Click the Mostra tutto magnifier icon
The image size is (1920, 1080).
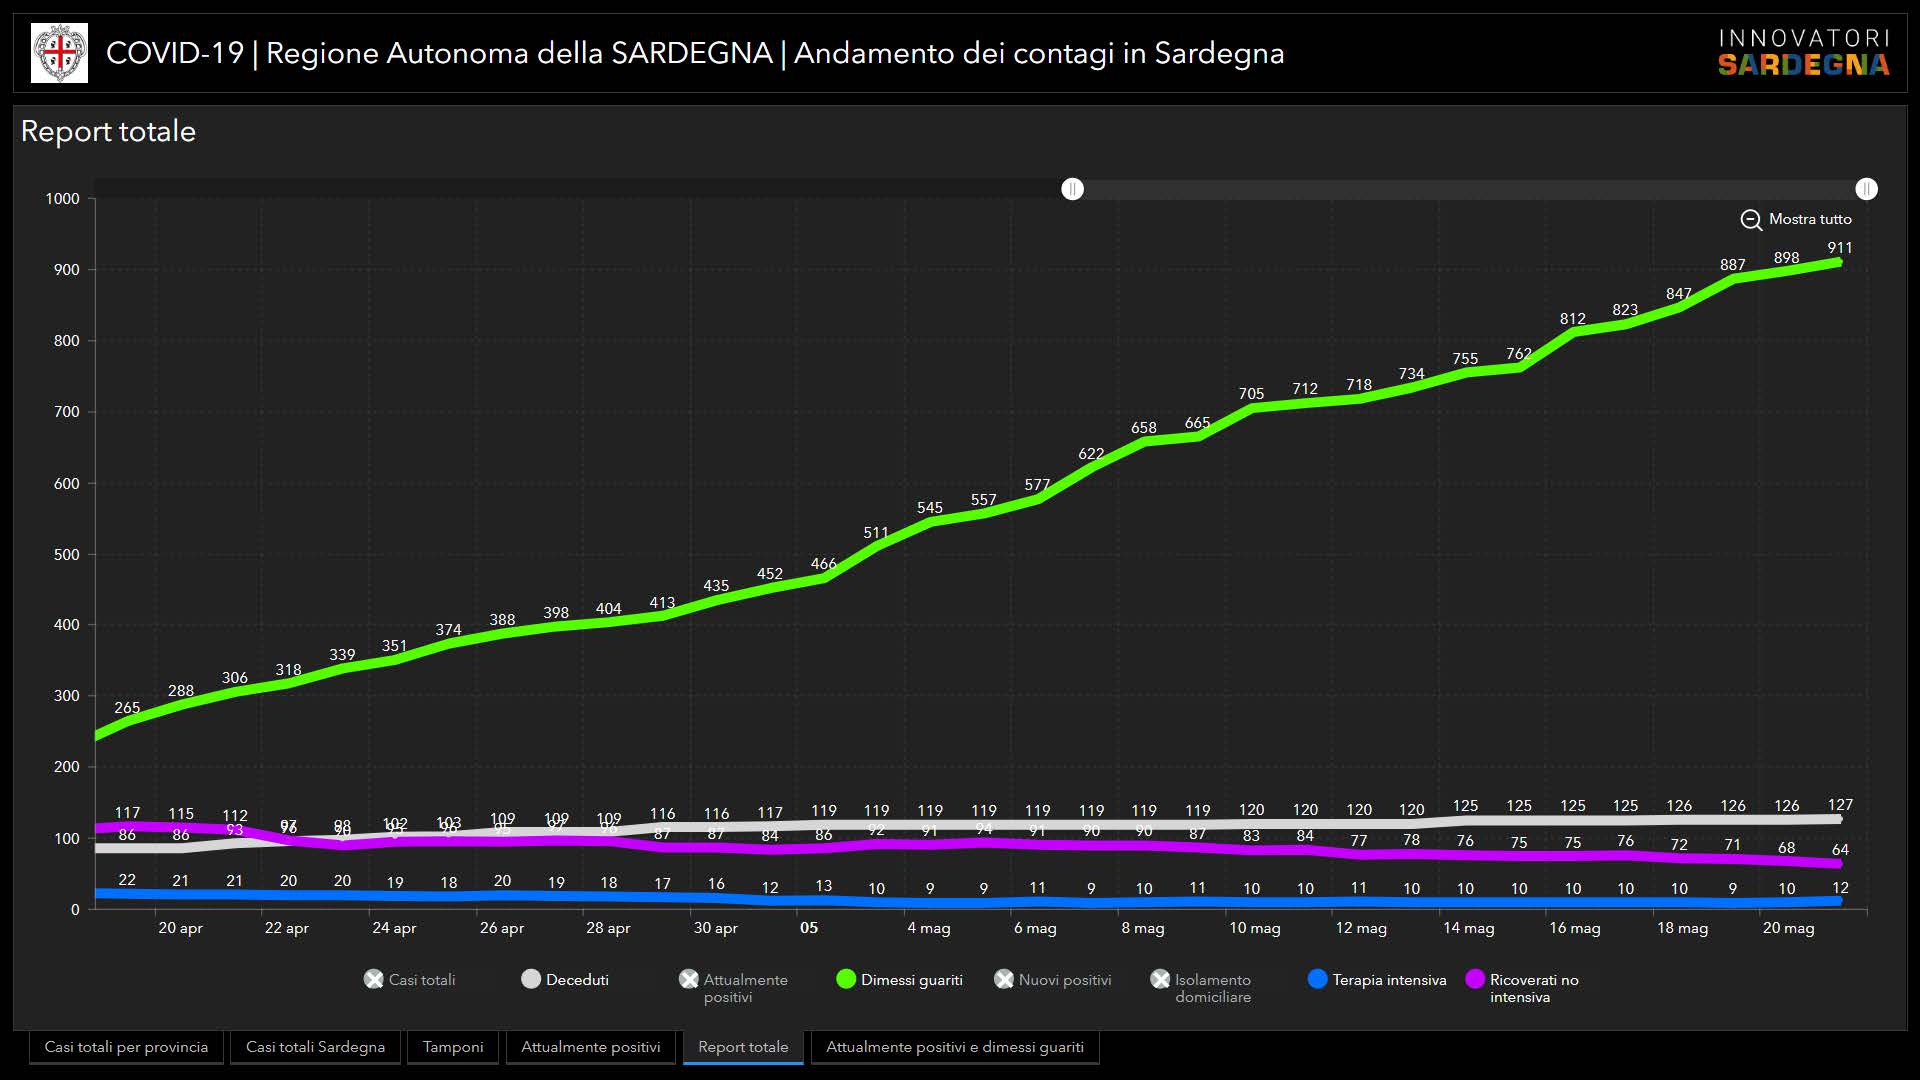click(x=1750, y=220)
